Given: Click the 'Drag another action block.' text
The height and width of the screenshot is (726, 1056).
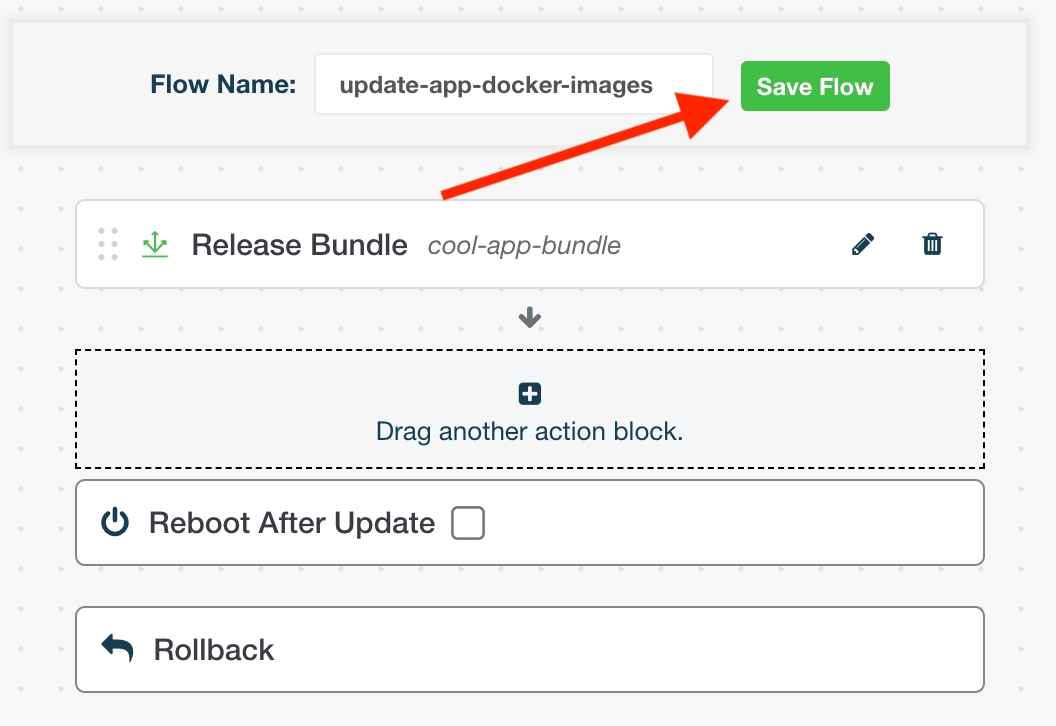Looking at the screenshot, I should pos(530,432).
